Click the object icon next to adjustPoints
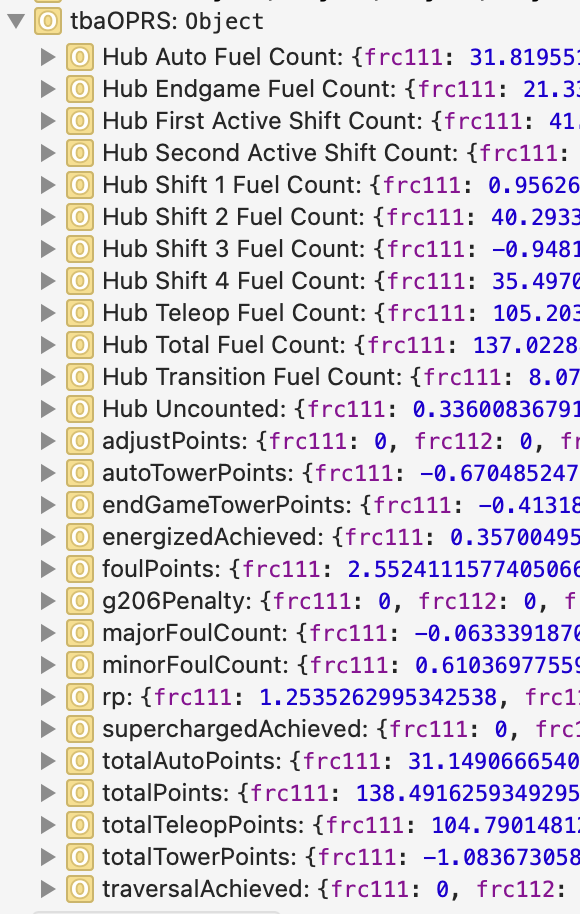 (x=80, y=441)
